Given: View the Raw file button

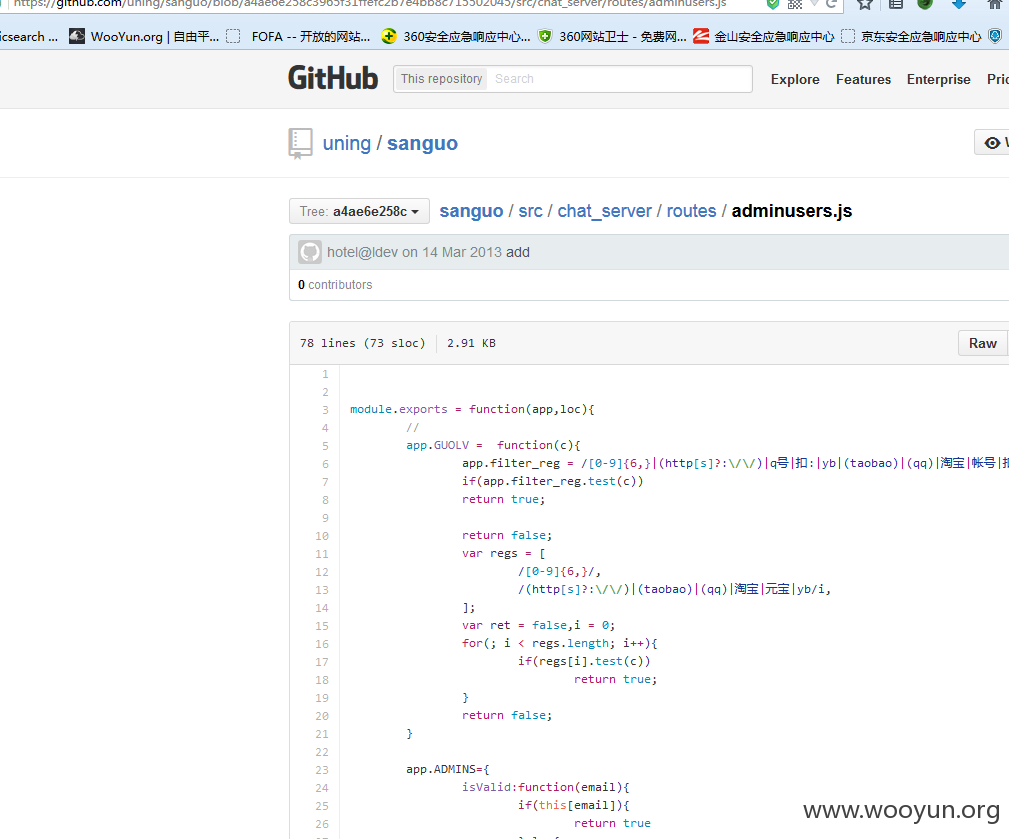Looking at the screenshot, I should point(983,343).
